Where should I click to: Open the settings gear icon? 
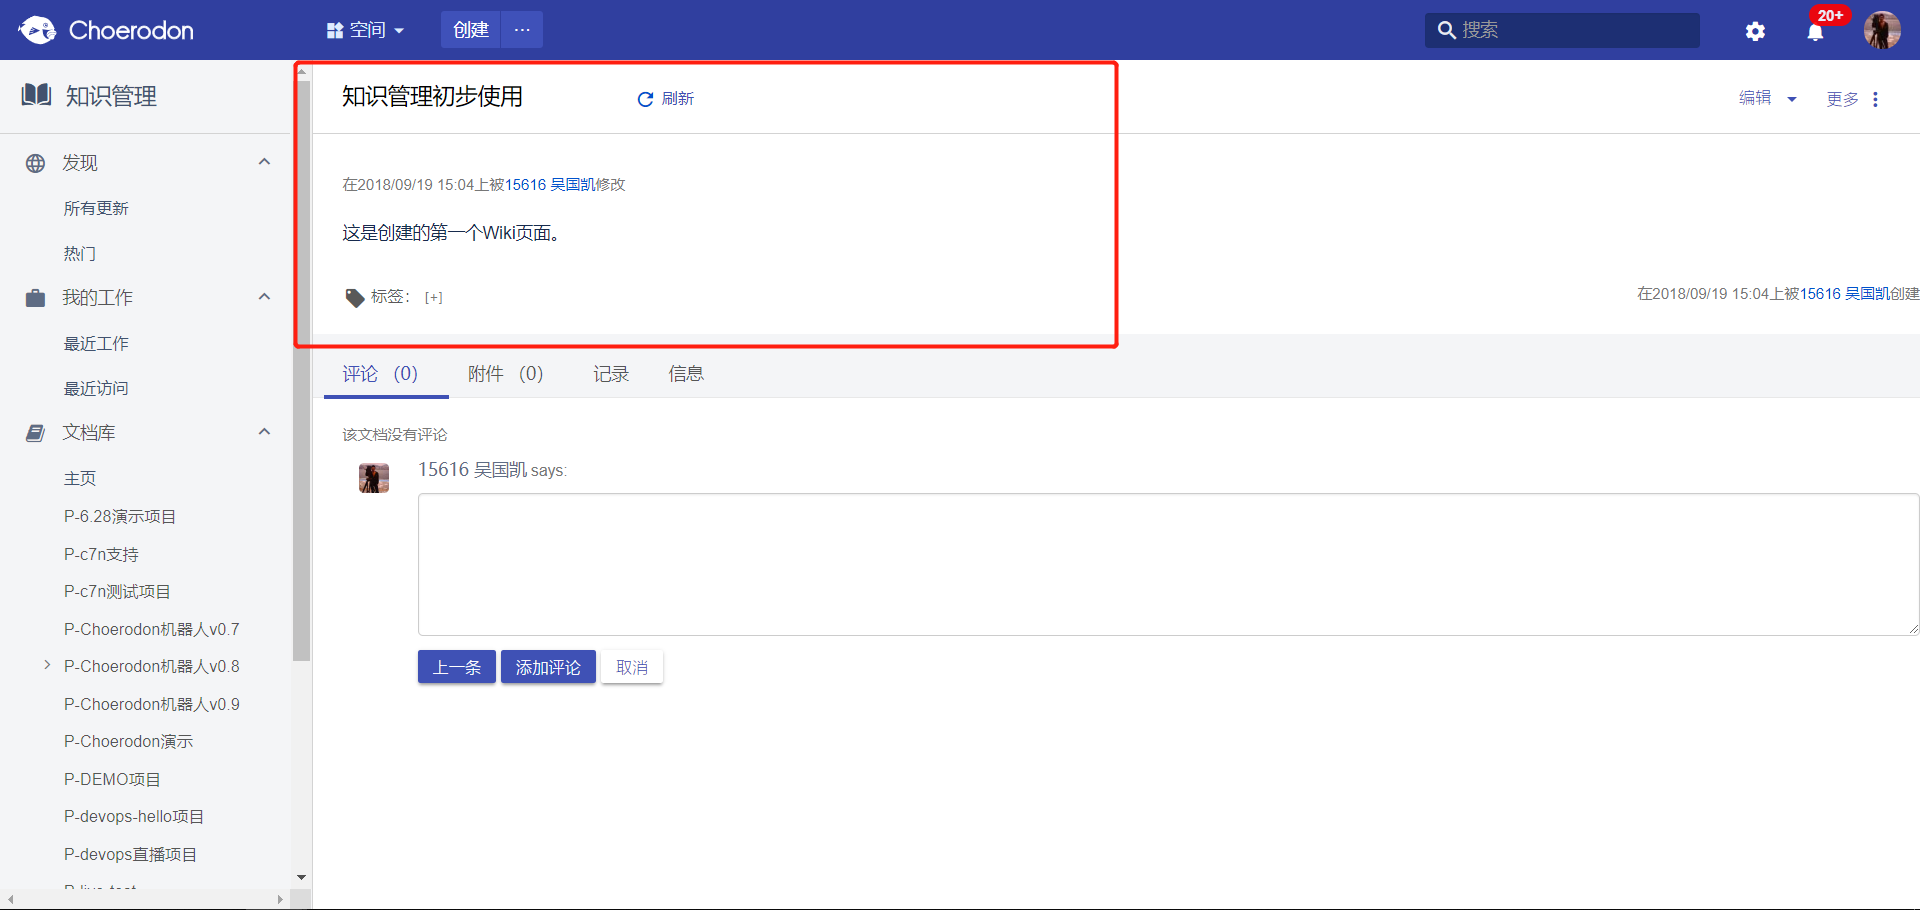[1755, 31]
